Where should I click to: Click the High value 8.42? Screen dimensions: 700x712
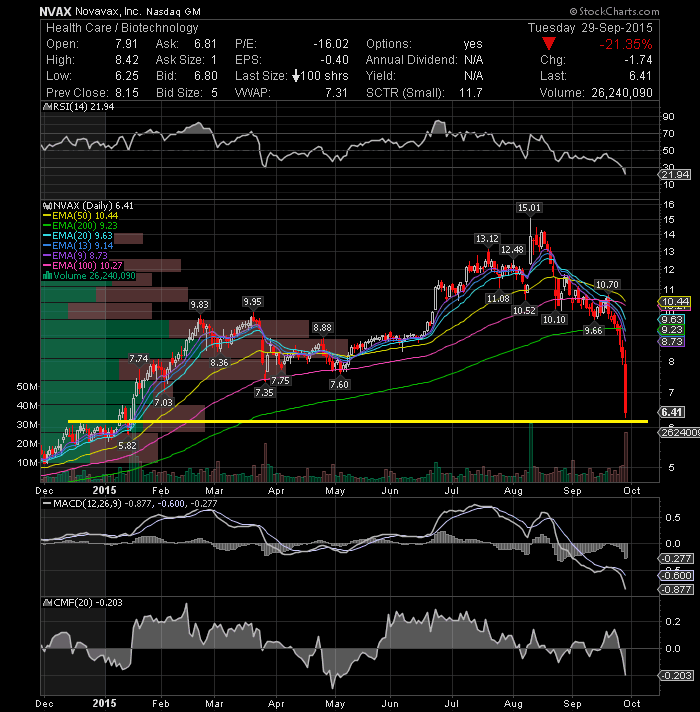click(127, 60)
